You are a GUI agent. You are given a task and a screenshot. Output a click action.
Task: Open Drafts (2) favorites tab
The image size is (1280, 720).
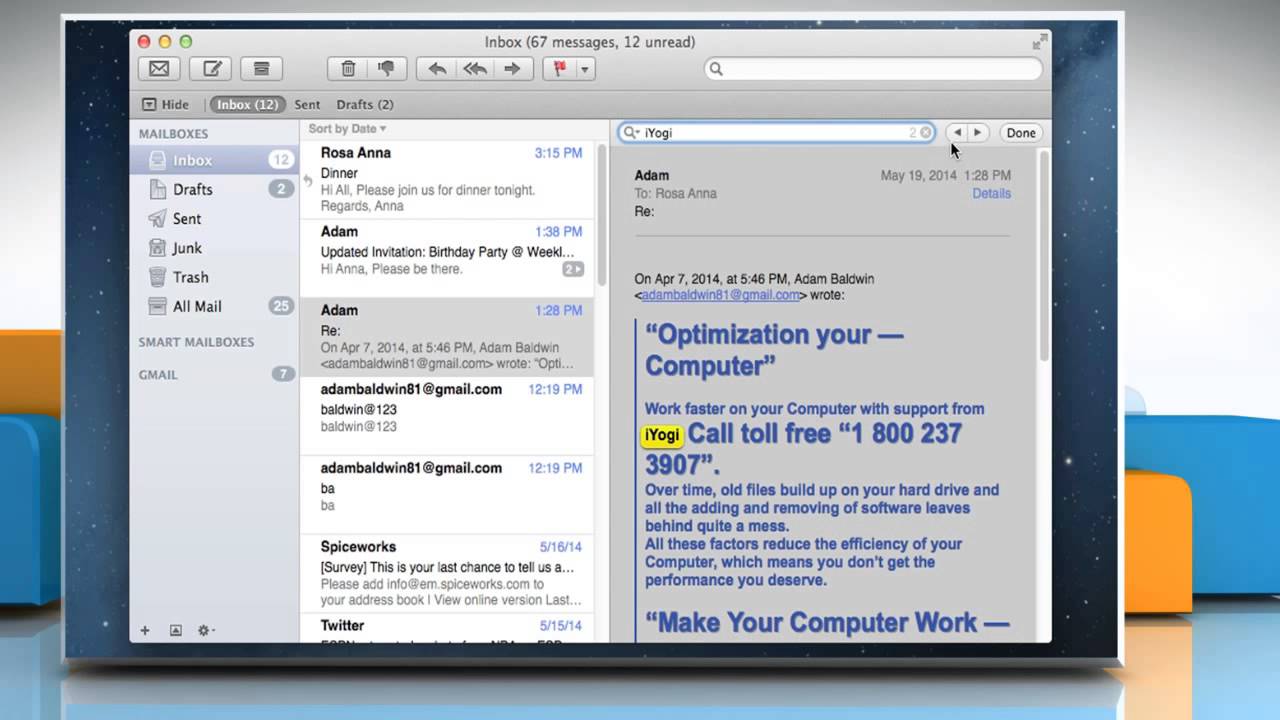click(365, 104)
